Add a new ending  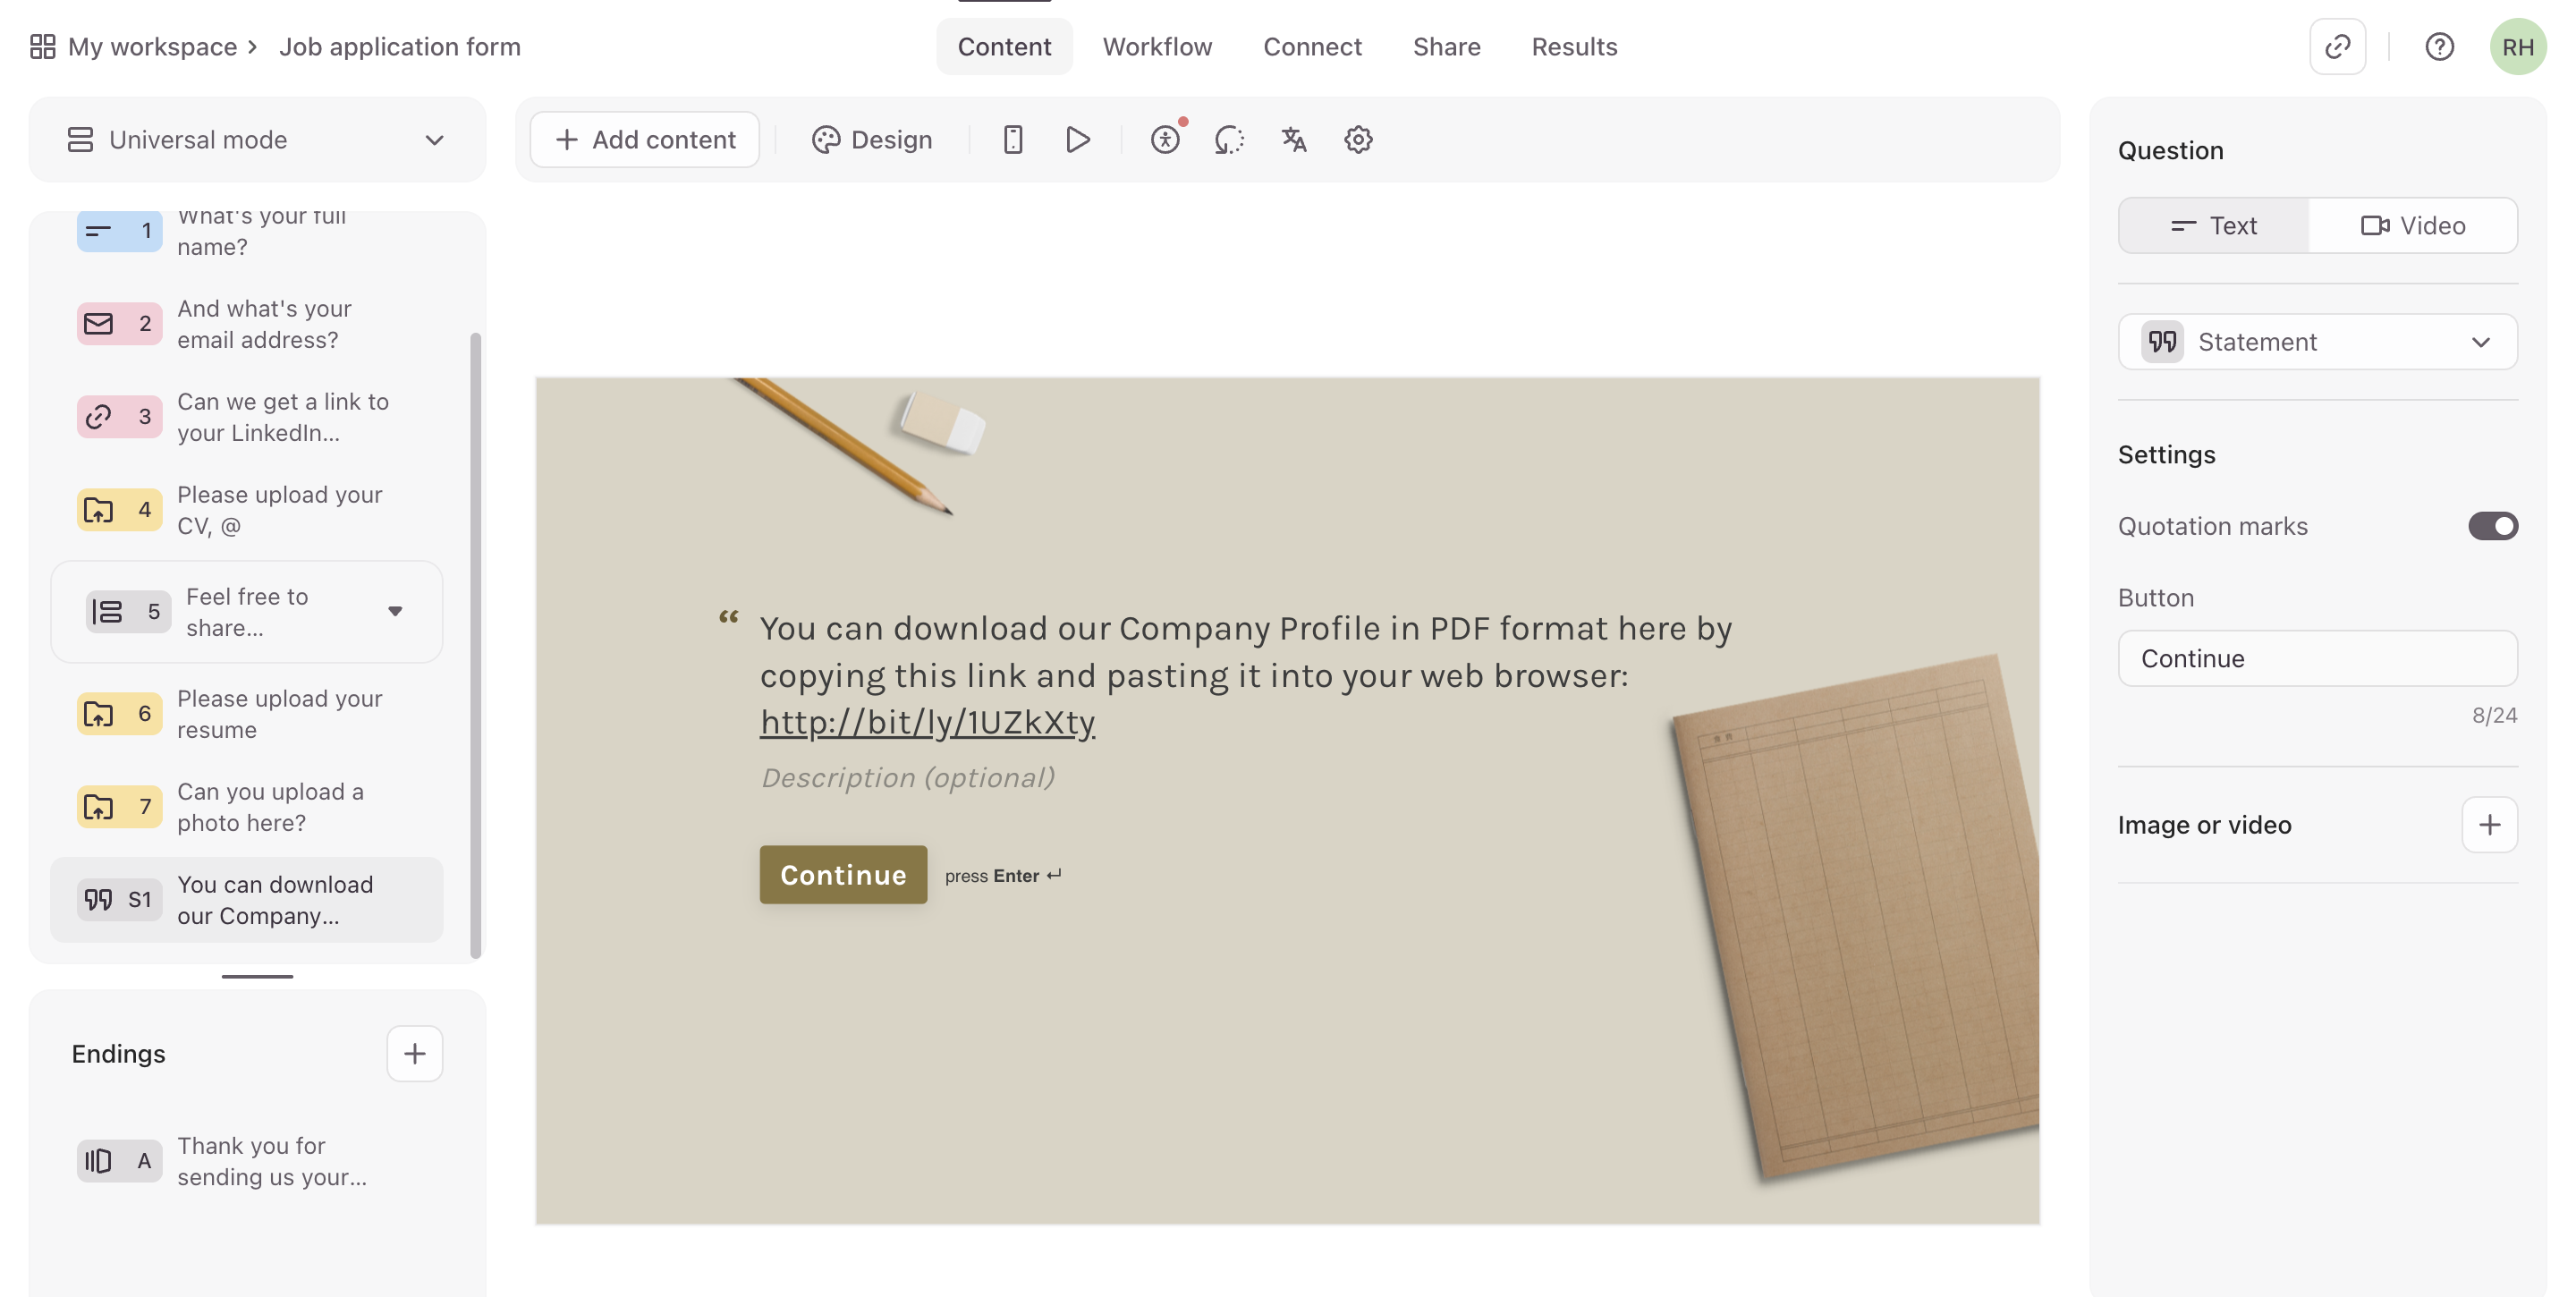coord(414,1054)
